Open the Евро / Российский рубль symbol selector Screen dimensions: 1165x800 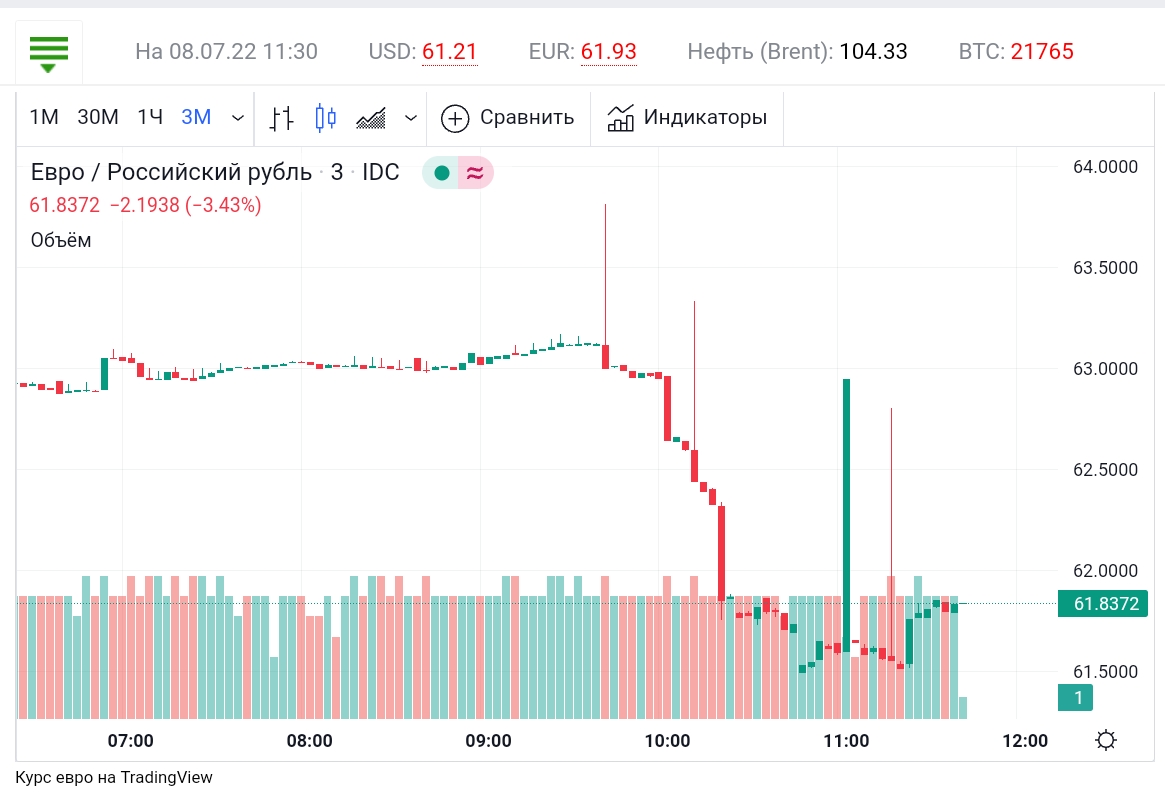pyautogui.click(x=171, y=172)
